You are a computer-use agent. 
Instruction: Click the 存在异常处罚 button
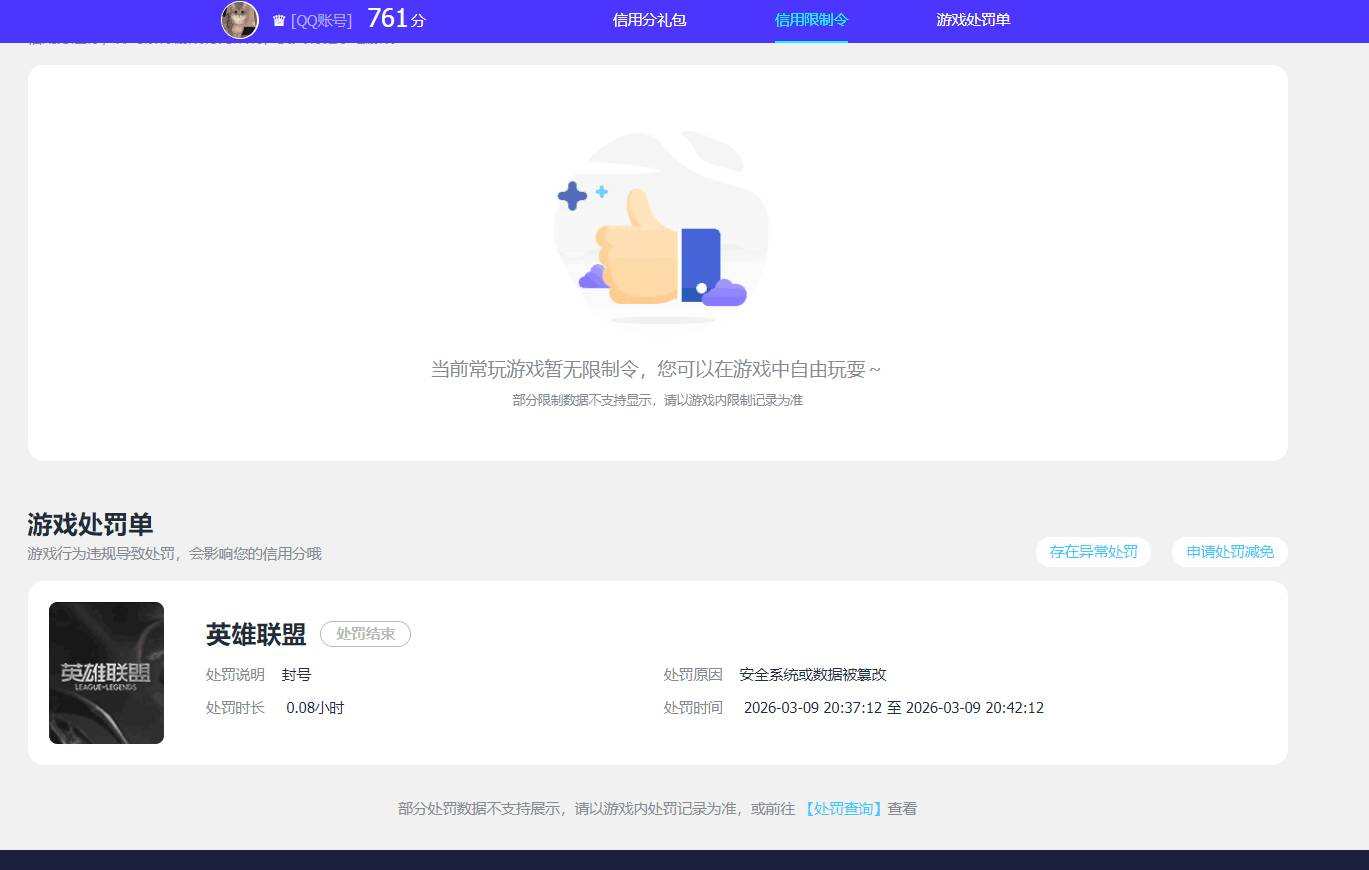point(1093,552)
